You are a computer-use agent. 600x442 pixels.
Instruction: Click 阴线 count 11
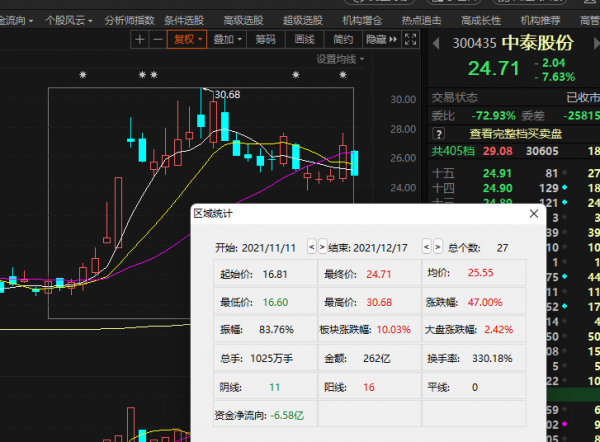pyautogui.click(x=274, y=387)
